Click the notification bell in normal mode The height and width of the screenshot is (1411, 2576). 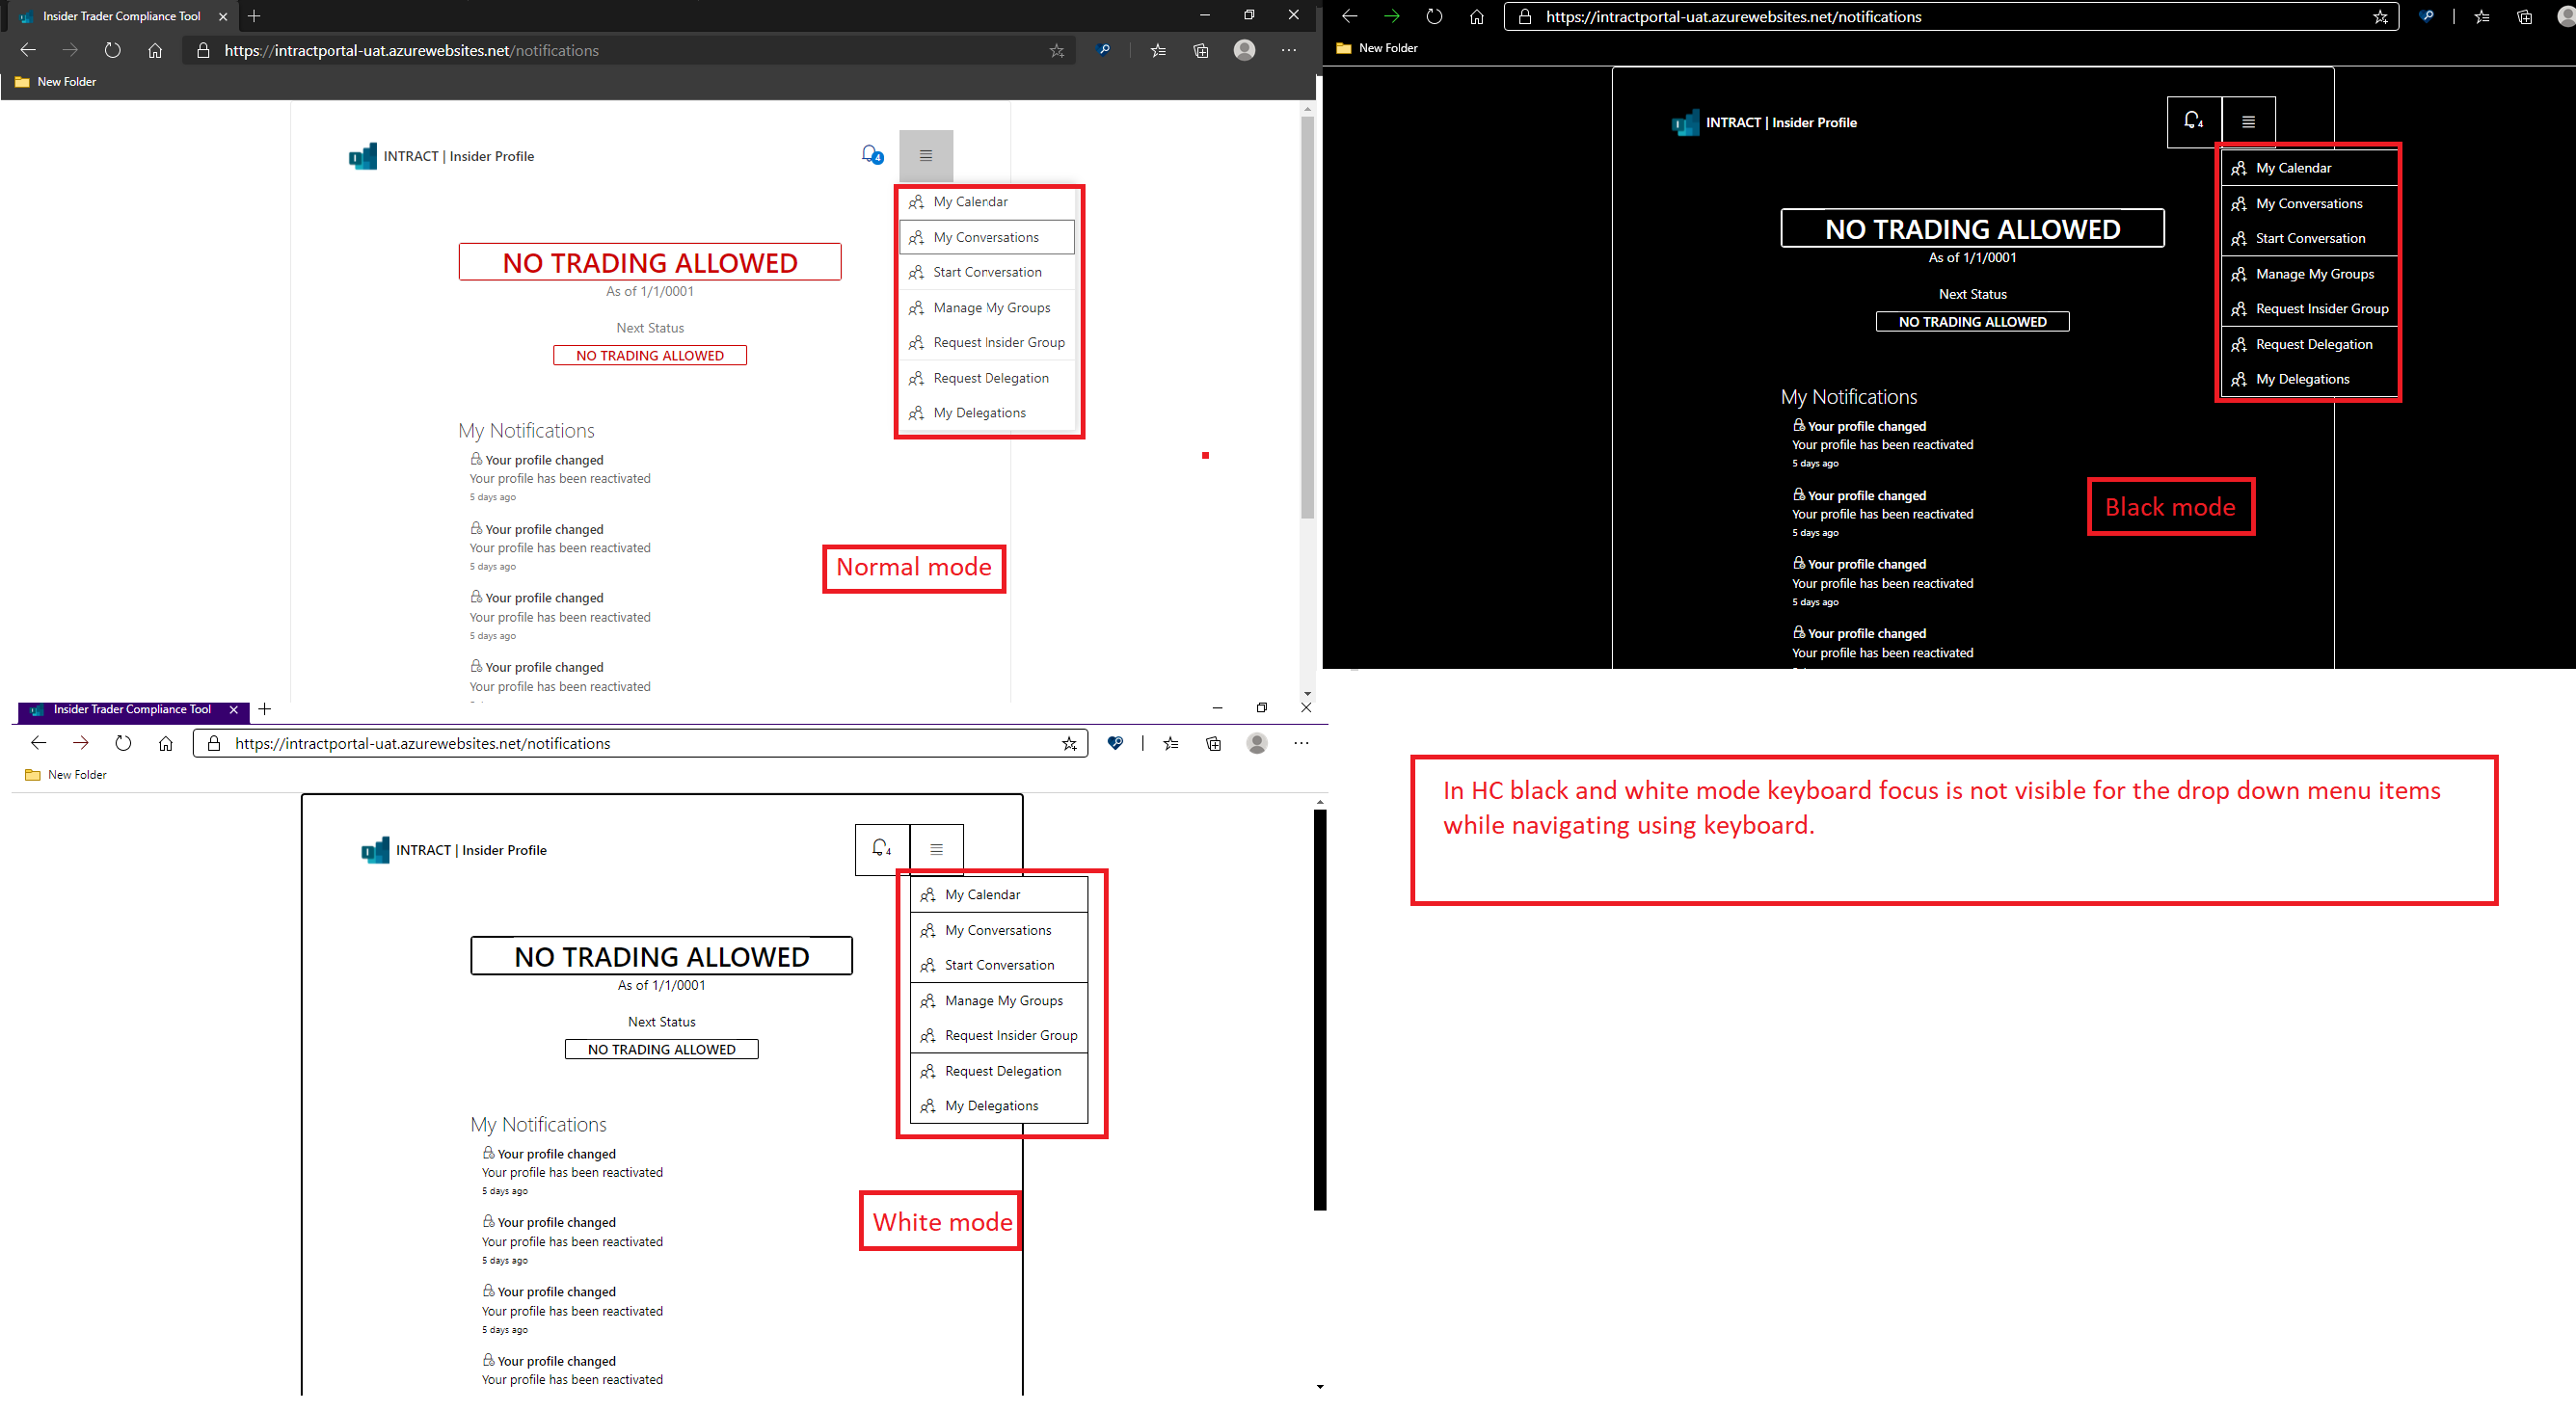(869, 155)
